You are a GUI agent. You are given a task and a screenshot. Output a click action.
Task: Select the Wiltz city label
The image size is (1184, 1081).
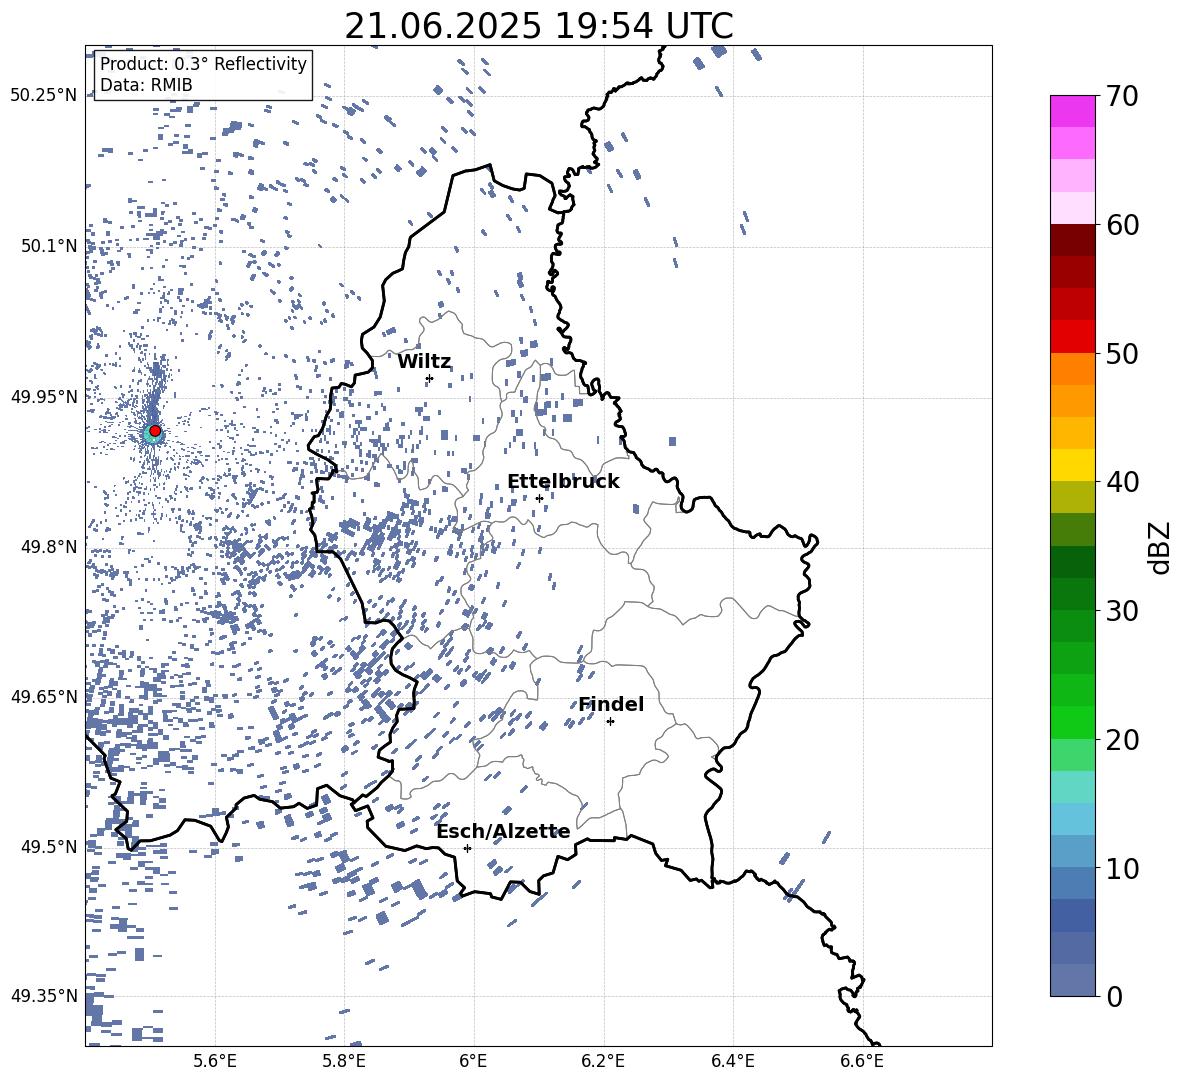424,362
